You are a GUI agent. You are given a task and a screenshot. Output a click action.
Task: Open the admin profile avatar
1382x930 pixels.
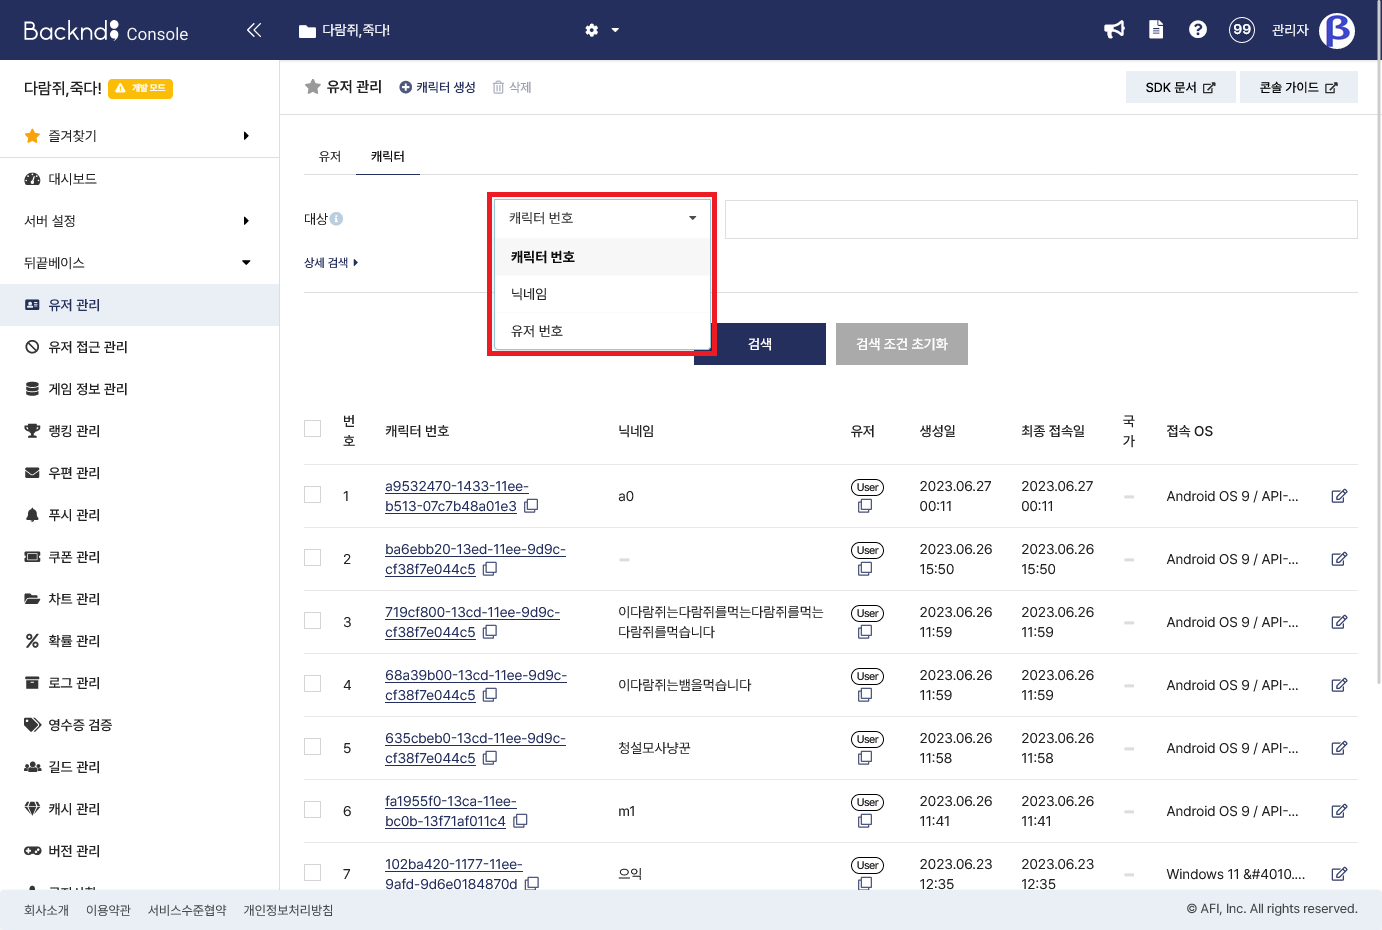[x=1337, y=30]
